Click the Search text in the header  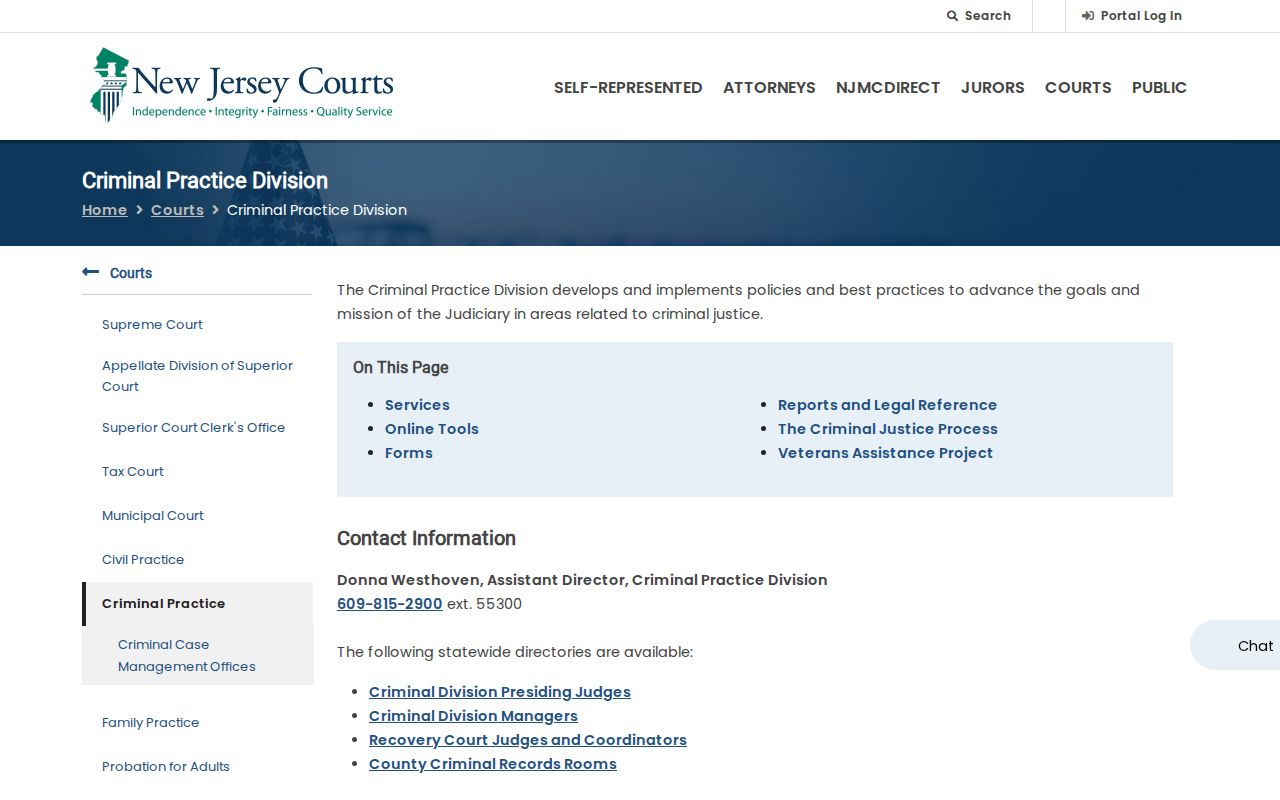click(988, 16)
